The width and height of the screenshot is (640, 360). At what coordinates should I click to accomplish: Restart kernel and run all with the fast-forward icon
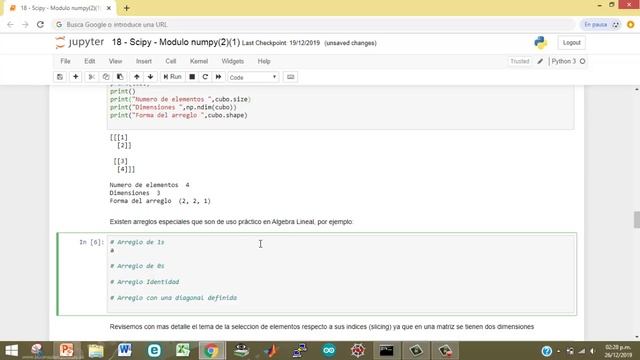tap(218, 77)
